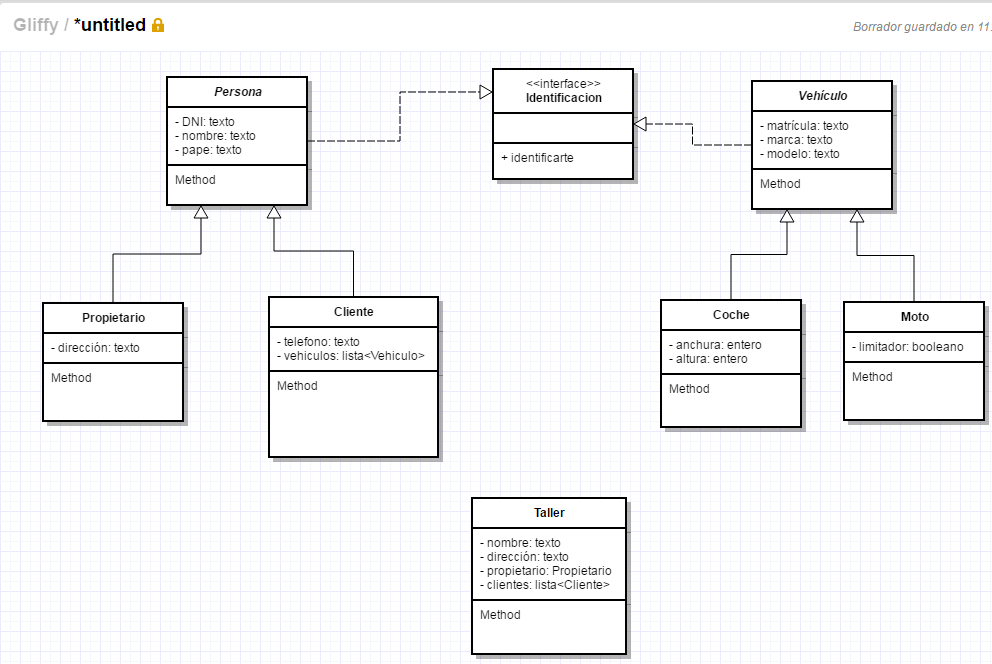Select the '- dirección: texto' attribute in Propietario
The width and height of the screenshot is (992, 664).
[x=95, y=347]
